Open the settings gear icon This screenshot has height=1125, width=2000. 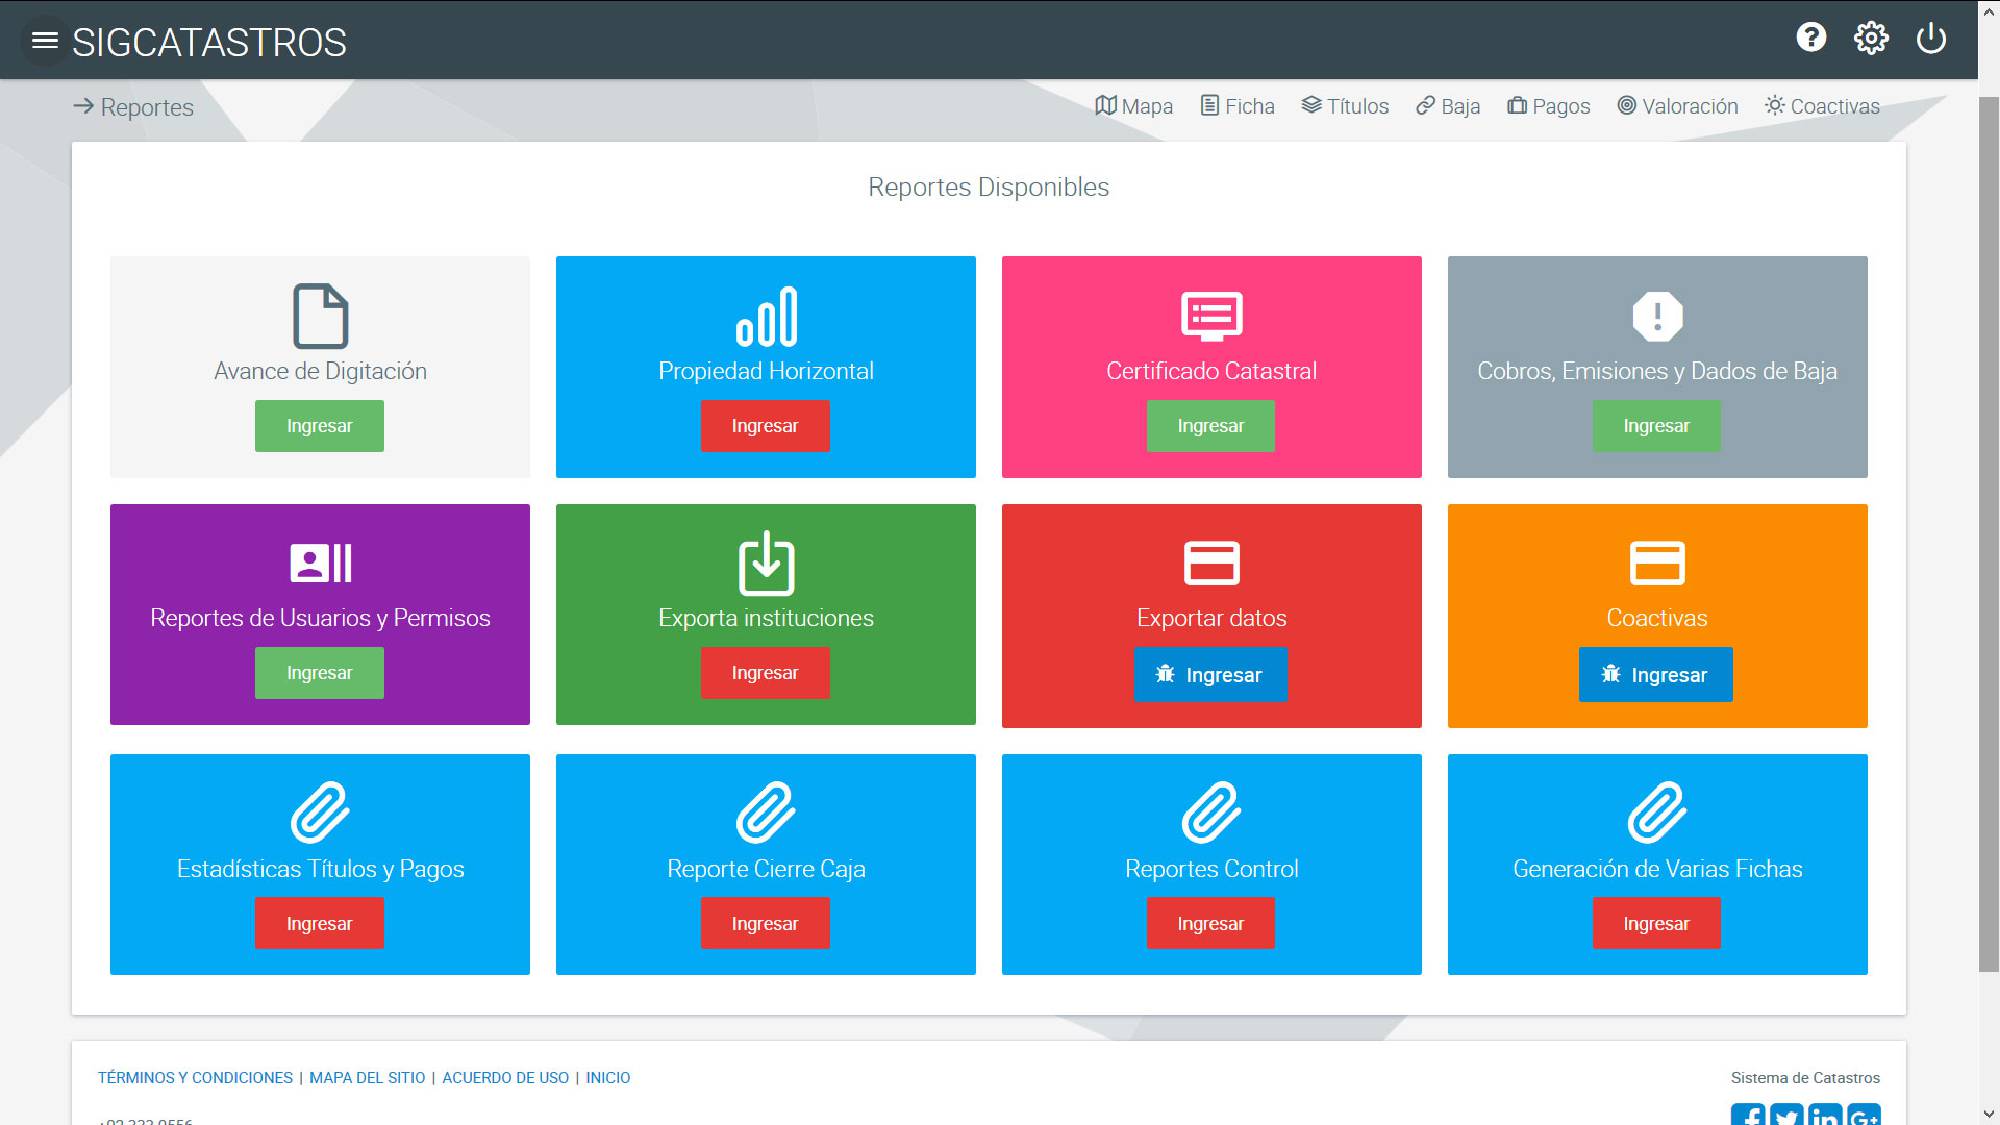1871,38
